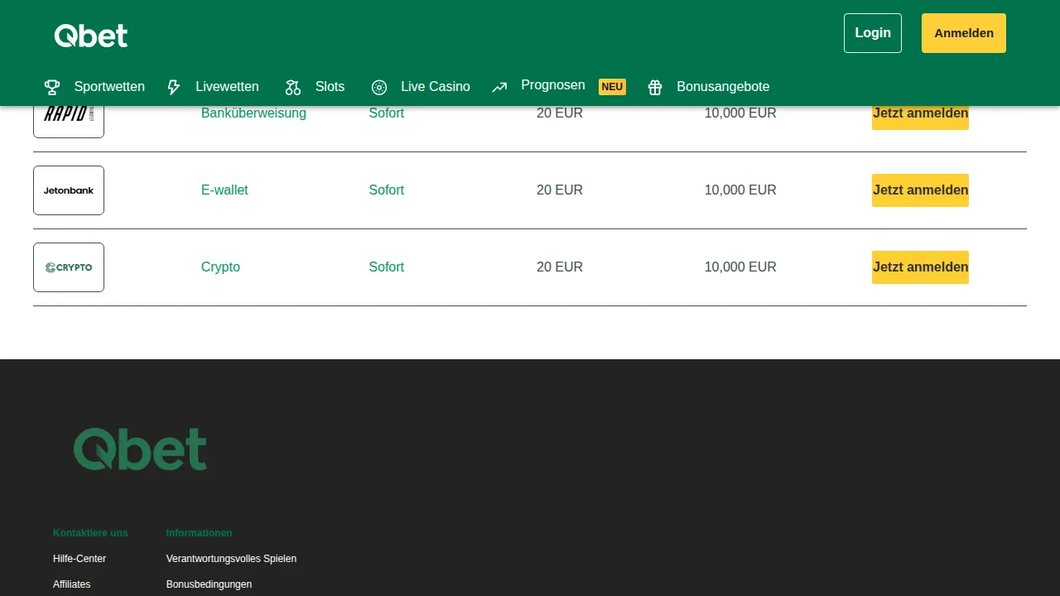View the Bonusangebote page
1060x596 pixels.
pos(723,86)
